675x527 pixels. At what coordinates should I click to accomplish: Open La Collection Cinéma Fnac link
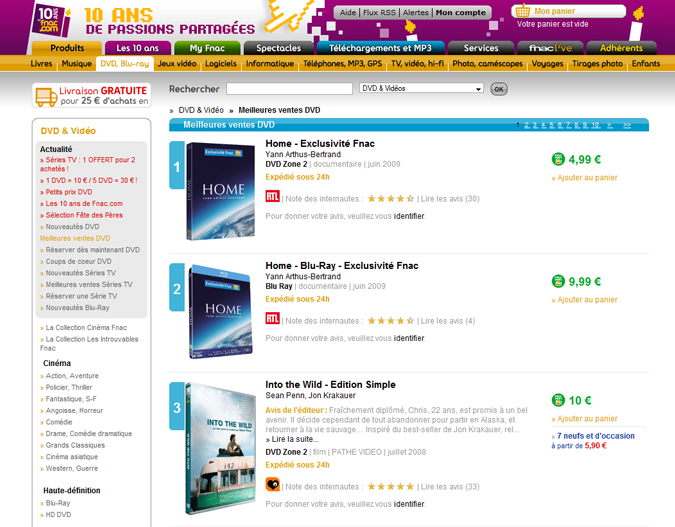point(86,327)
